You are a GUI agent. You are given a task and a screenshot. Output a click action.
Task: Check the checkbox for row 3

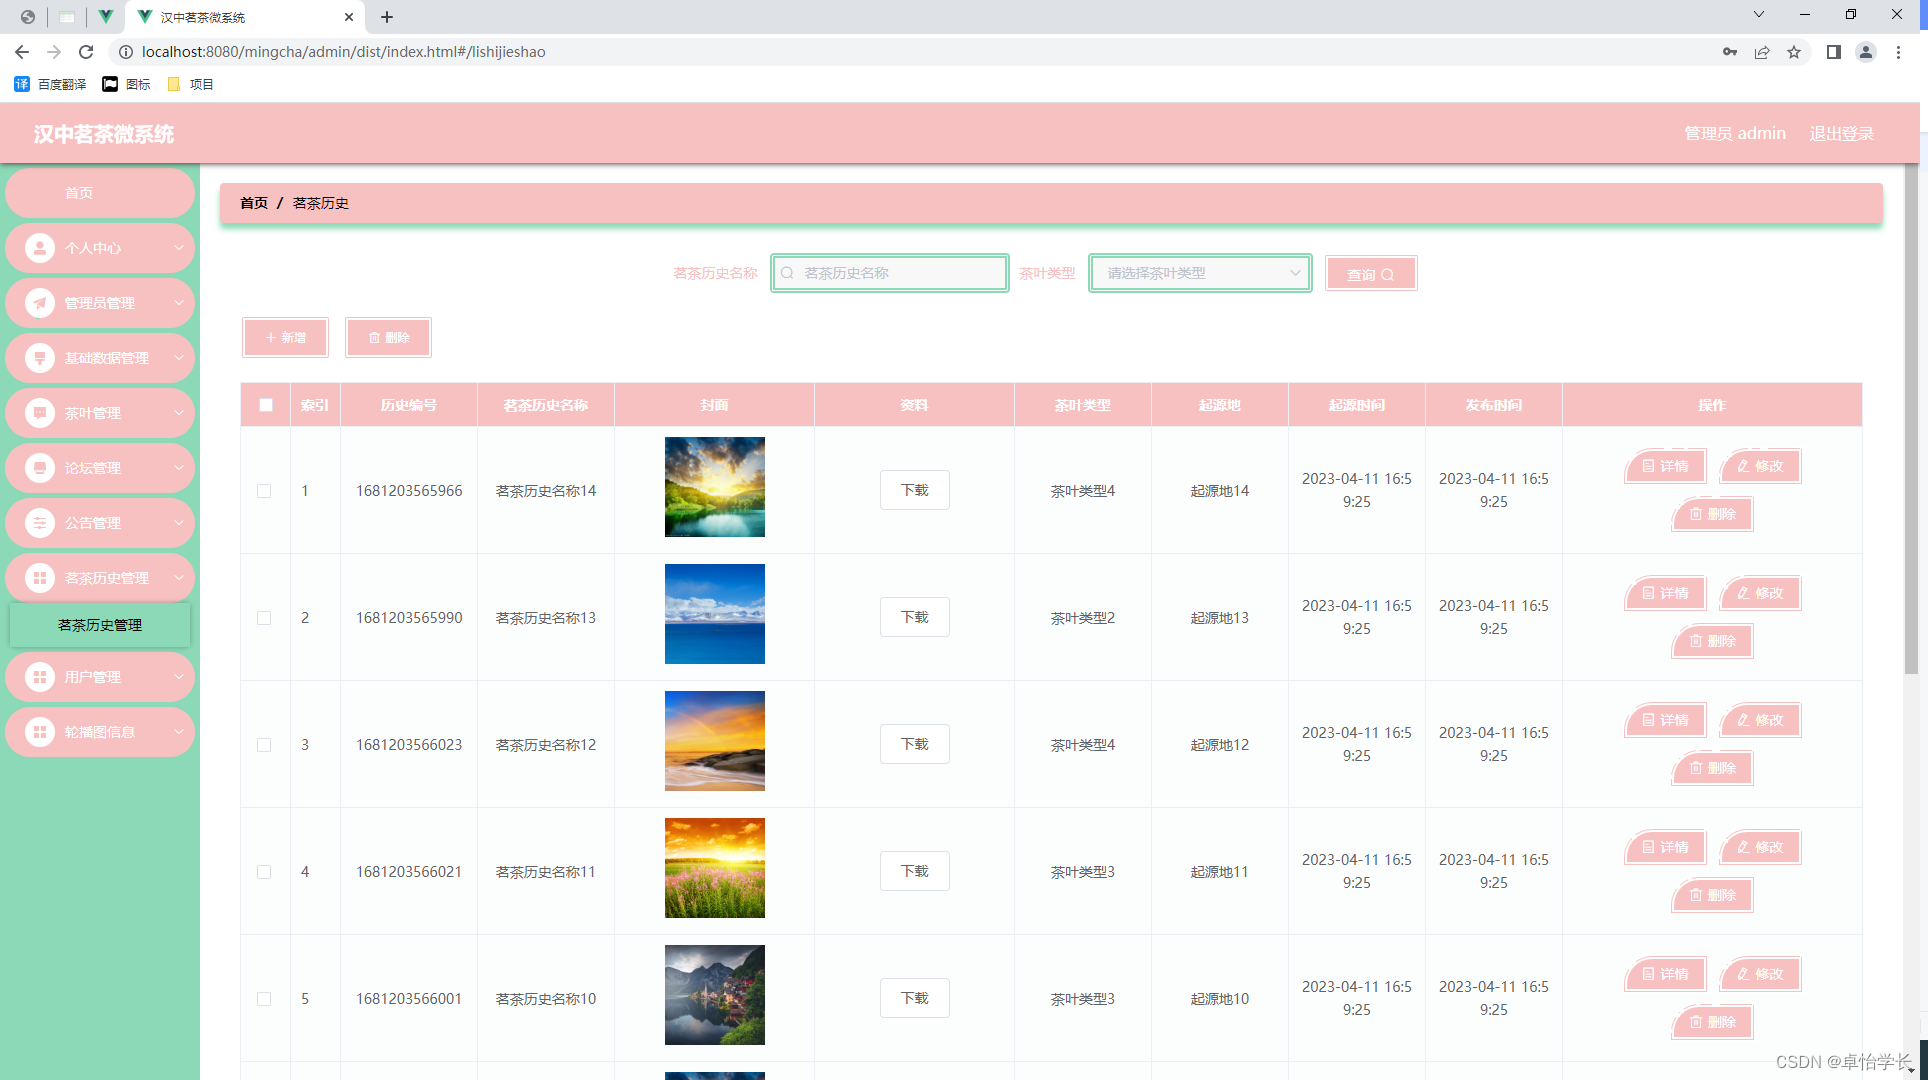click(264, 745)
